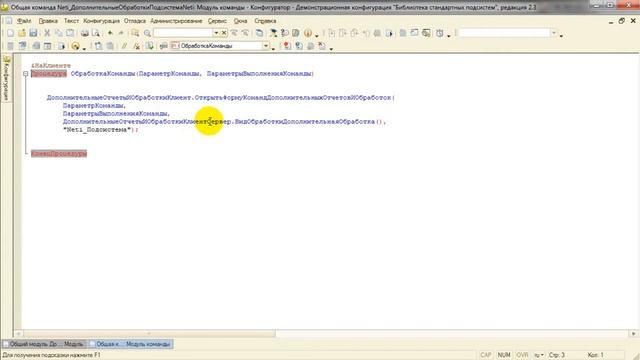Viewport: 640px width, 360px height.
Task: Paste from clipboard toolbar icon
Action: pos(70,33)
